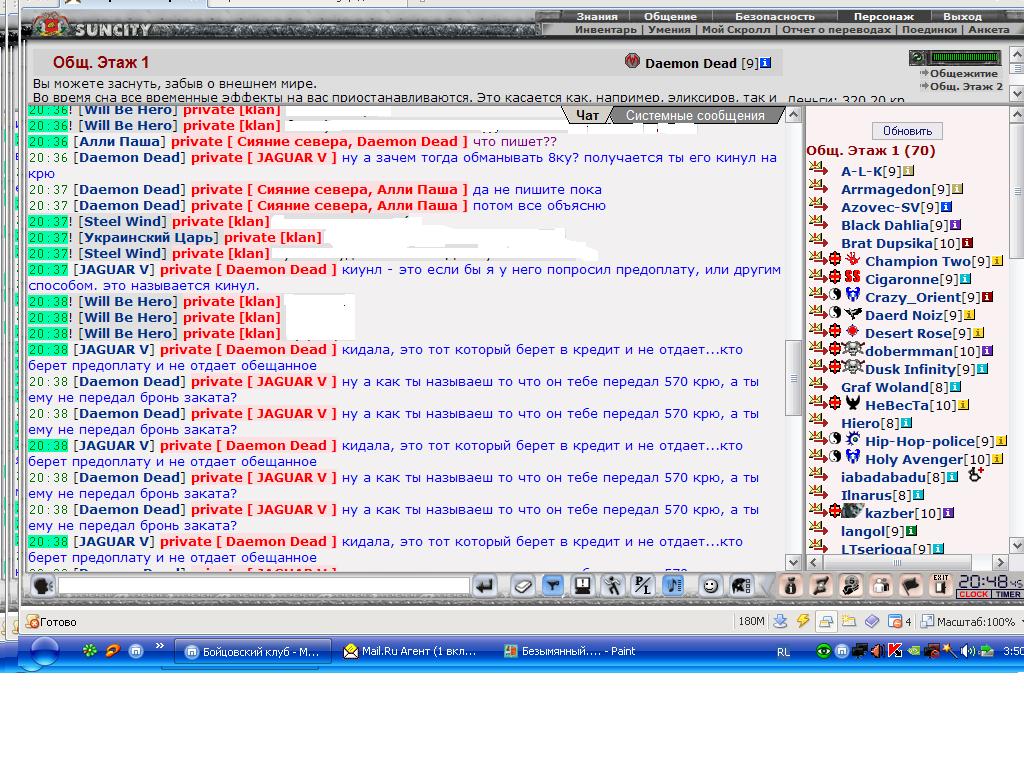Clear chat with the eraser icon
Image resolution: width=1024 pixels, height=768 pixels.
point(522,586)
